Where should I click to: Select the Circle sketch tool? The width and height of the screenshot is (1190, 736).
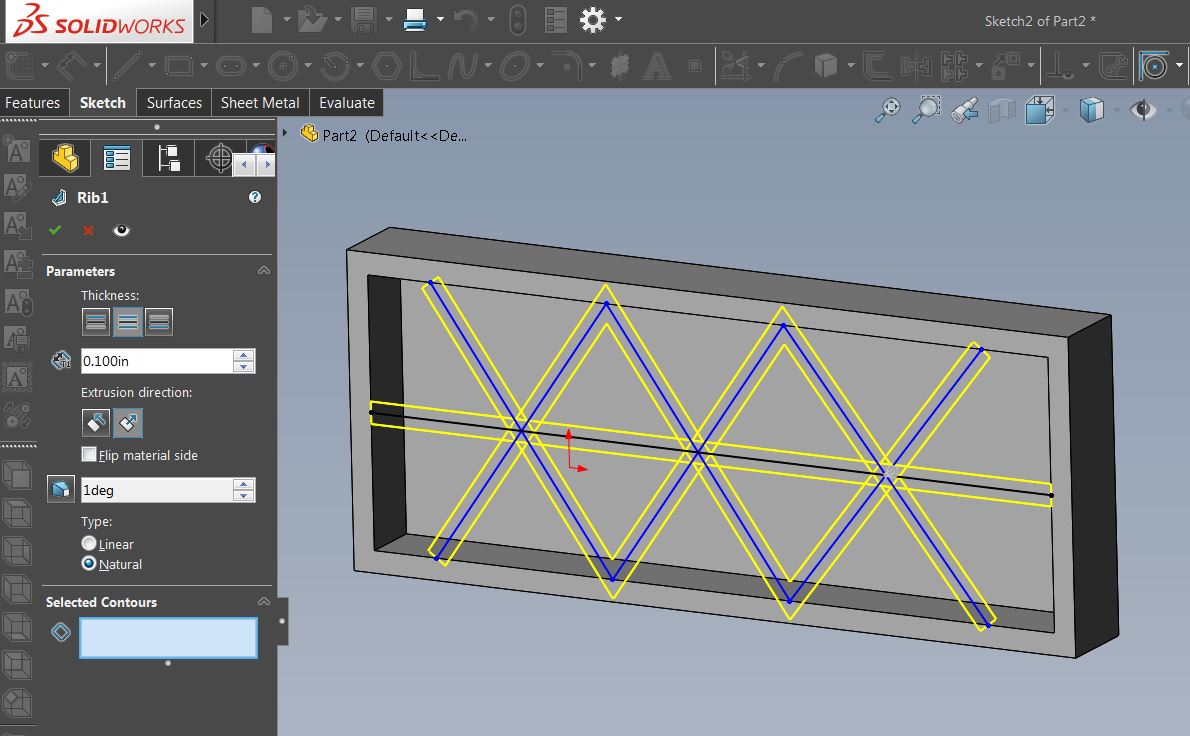284,66
